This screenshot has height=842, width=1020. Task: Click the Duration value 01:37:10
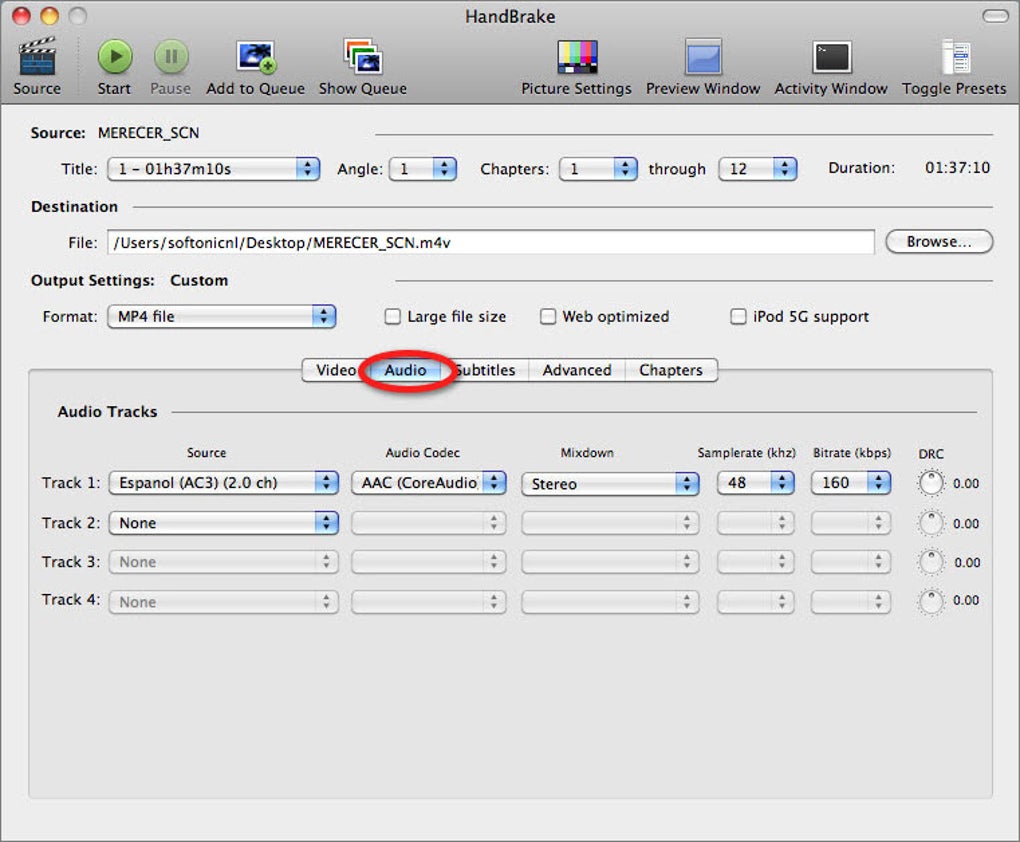pyautogui.click(x=957, y=168)
